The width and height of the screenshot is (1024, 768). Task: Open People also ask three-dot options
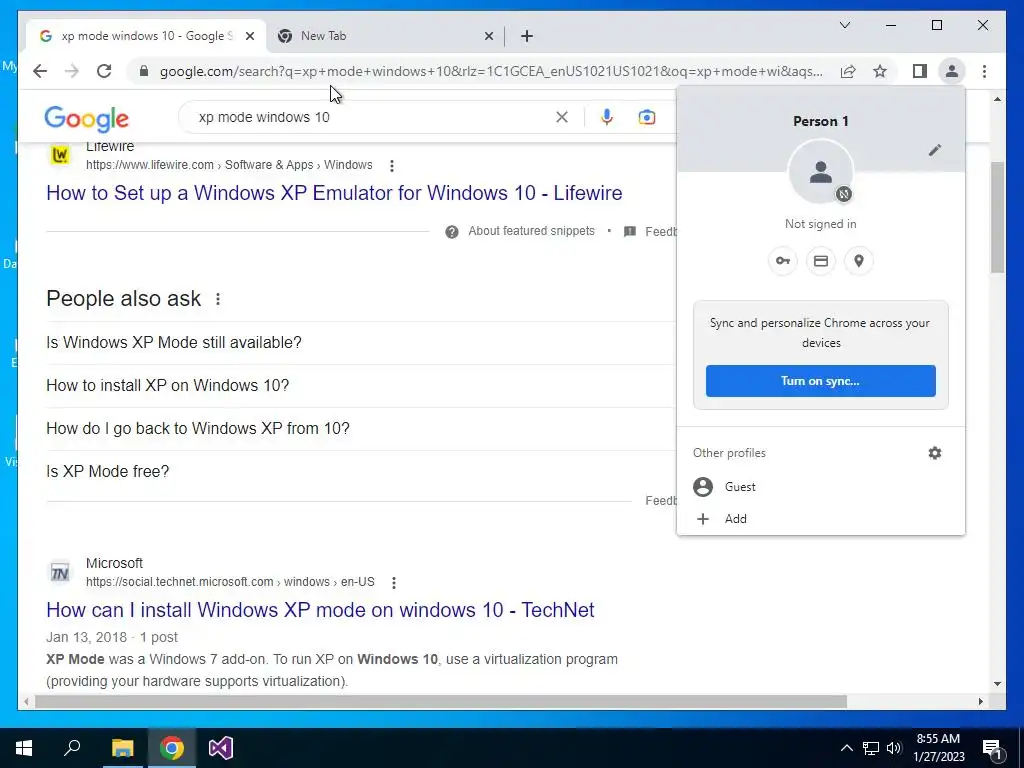click(217, 299)
